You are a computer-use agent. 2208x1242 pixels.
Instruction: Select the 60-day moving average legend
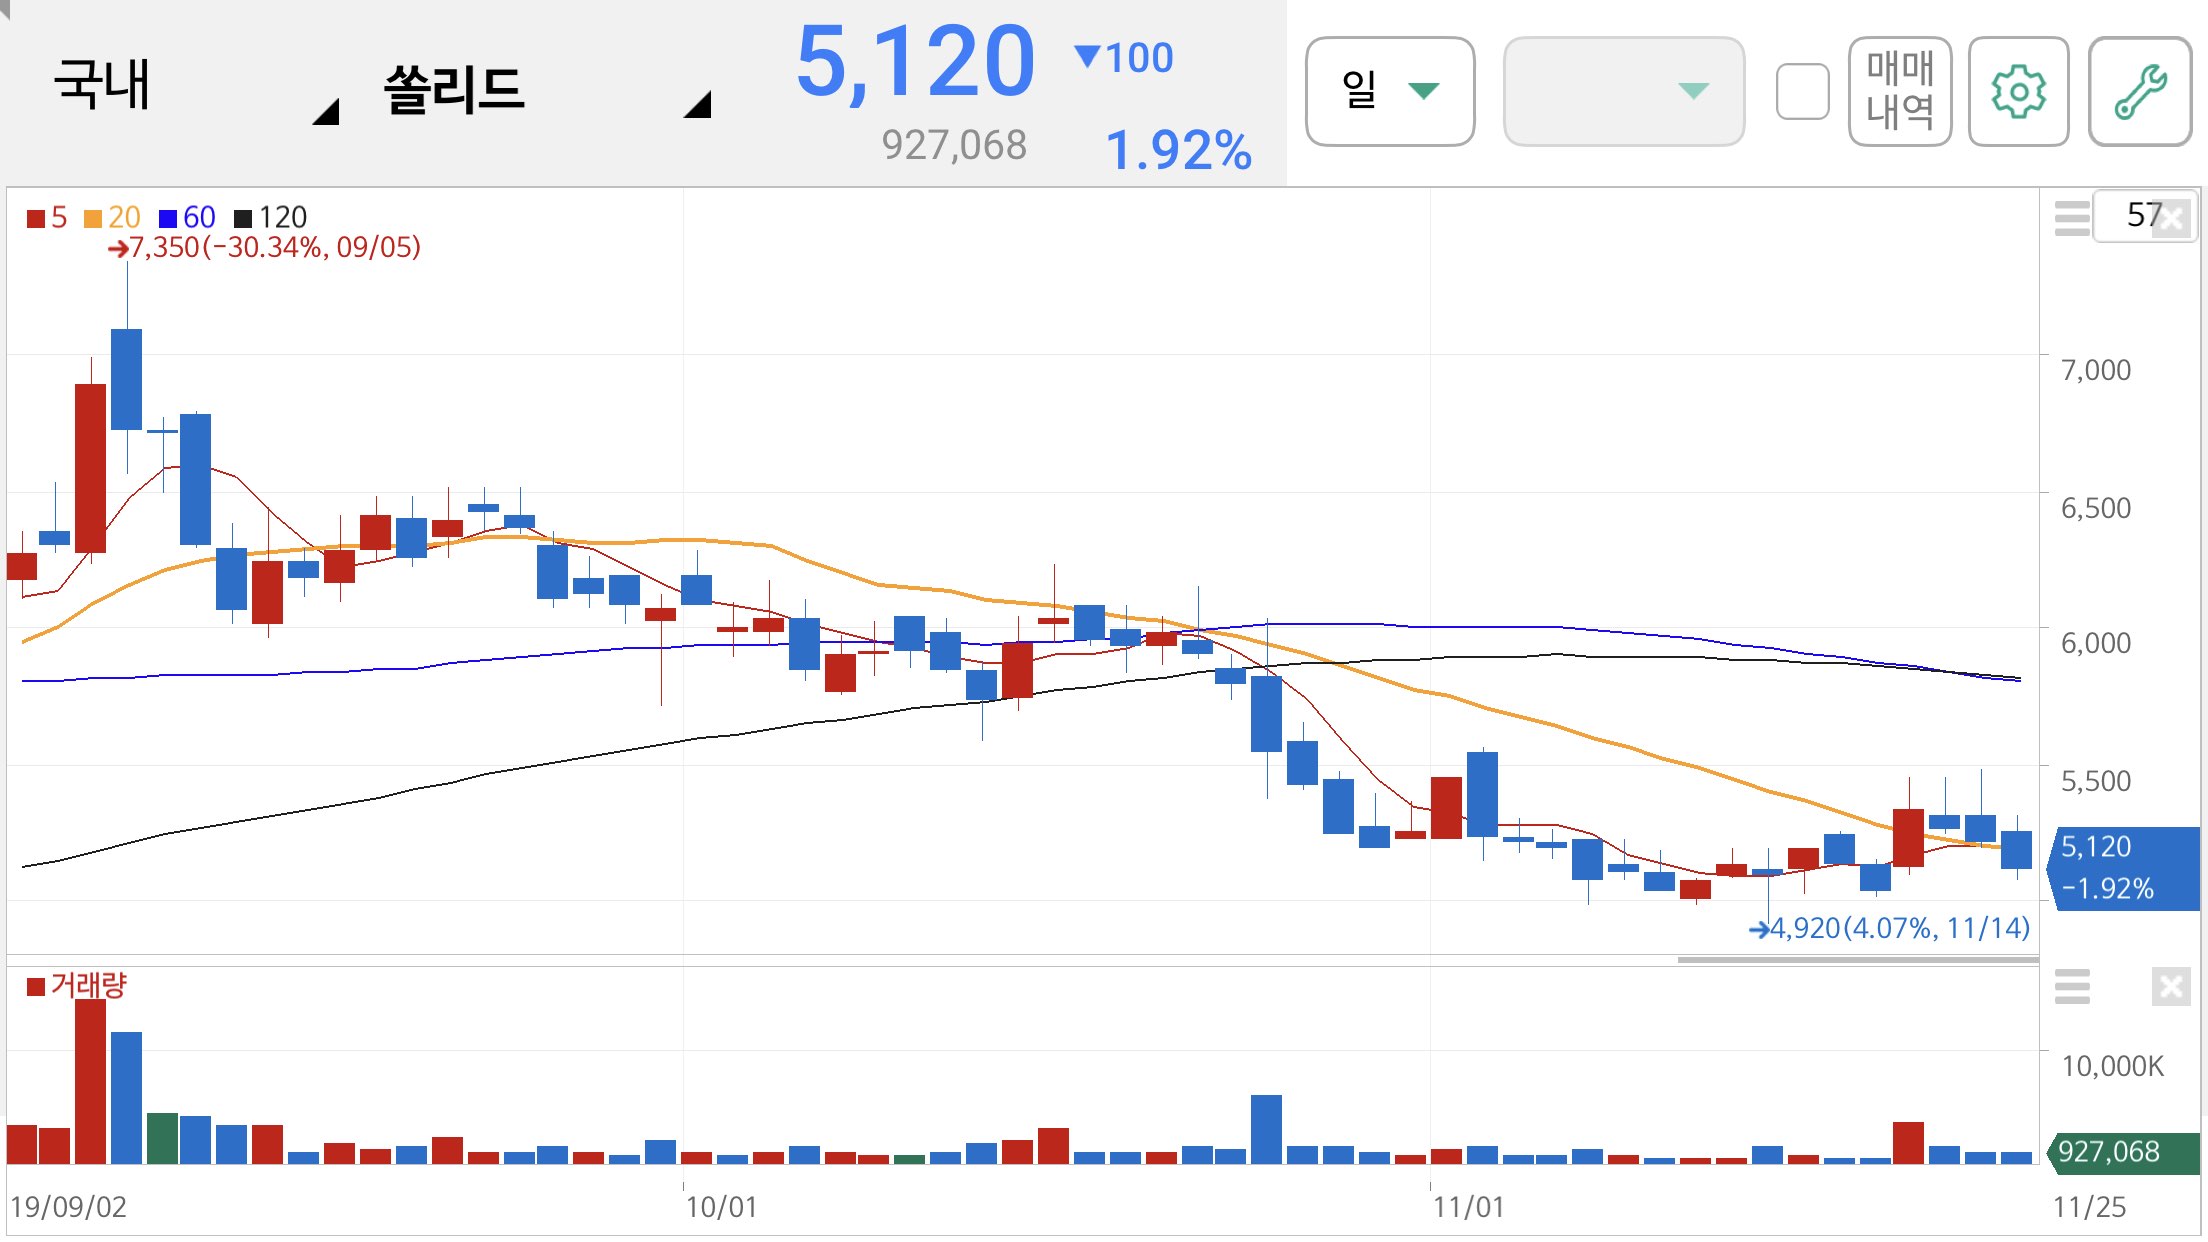187,217
